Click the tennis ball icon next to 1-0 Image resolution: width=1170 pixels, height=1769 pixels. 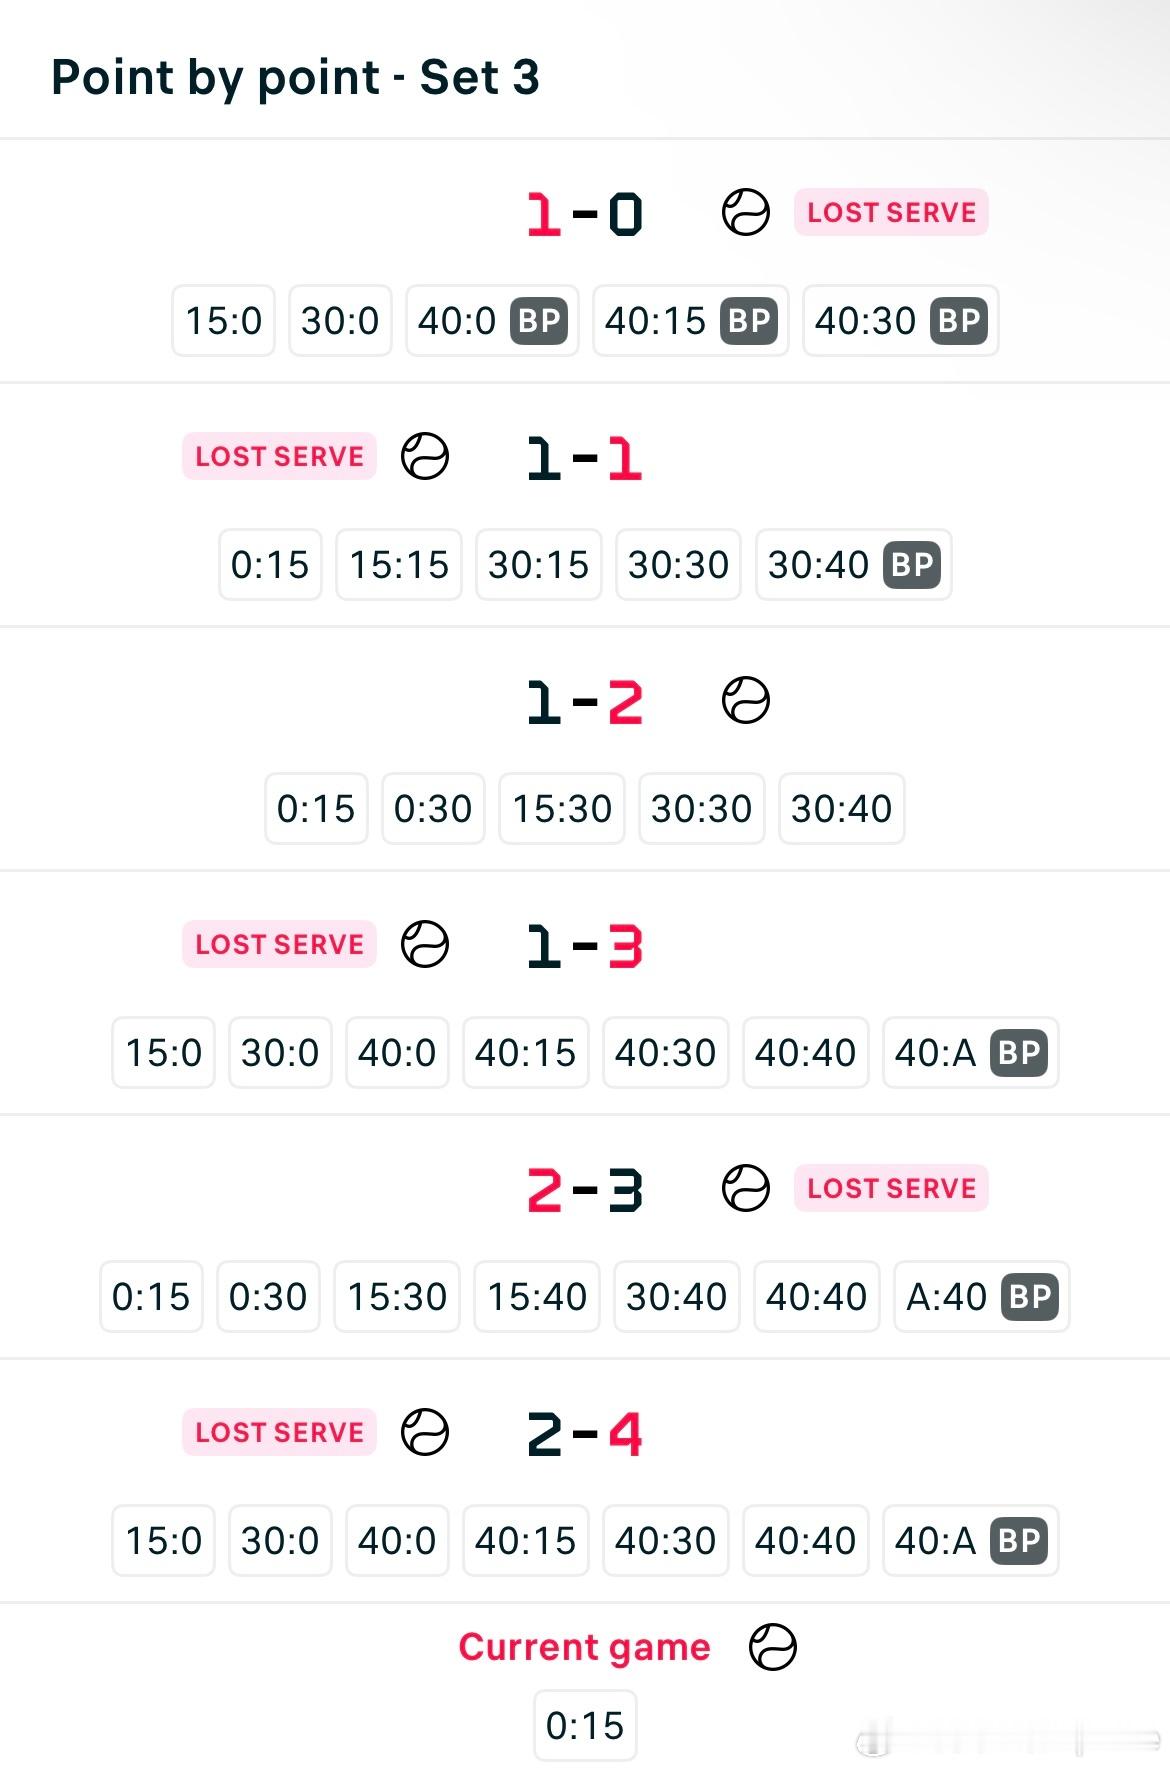point(746,212)
